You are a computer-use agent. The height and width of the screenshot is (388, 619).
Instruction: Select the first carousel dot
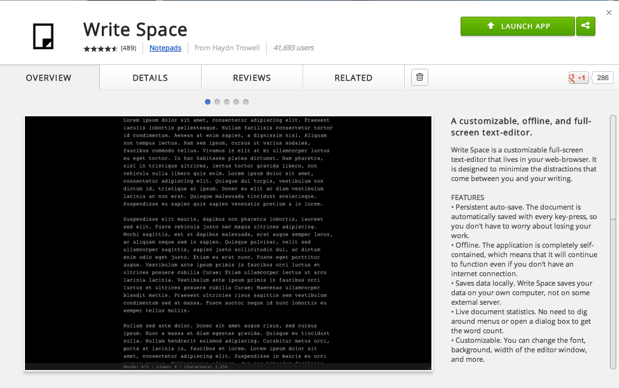click(208, 102)
